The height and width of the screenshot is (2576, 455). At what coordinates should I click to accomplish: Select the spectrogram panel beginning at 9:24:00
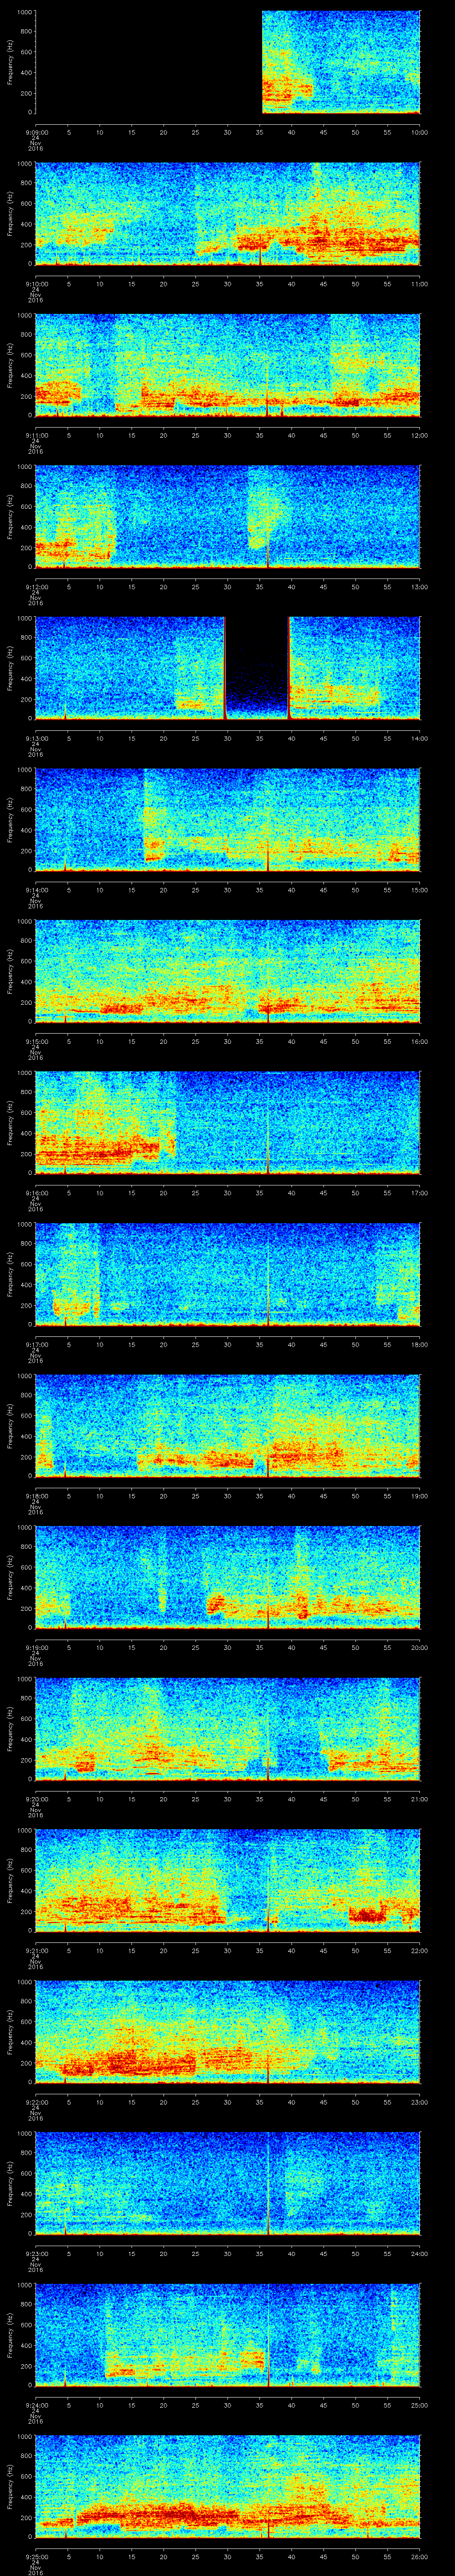coord(228,2335)
